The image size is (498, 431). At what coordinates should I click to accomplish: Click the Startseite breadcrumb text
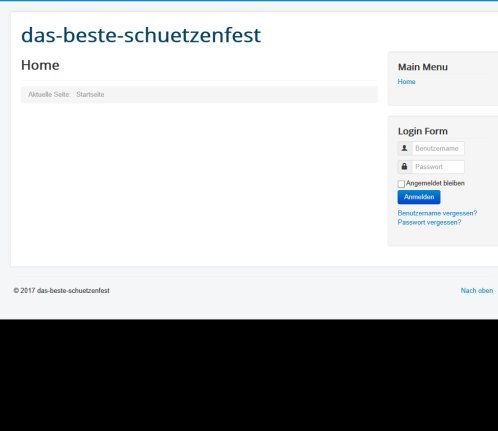point(90,94)
